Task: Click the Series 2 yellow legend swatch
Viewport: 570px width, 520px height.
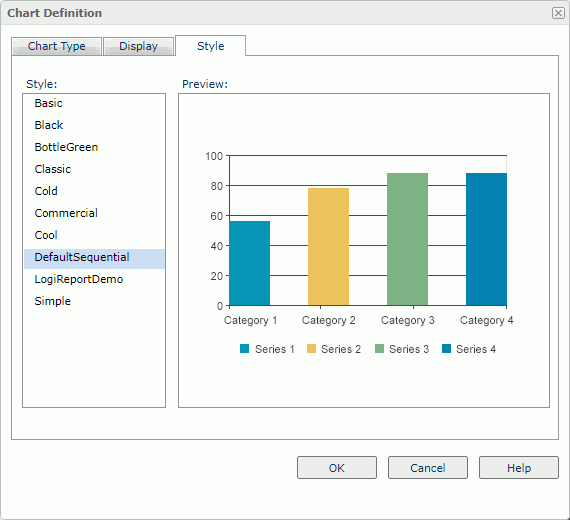Action: (311, 349)
